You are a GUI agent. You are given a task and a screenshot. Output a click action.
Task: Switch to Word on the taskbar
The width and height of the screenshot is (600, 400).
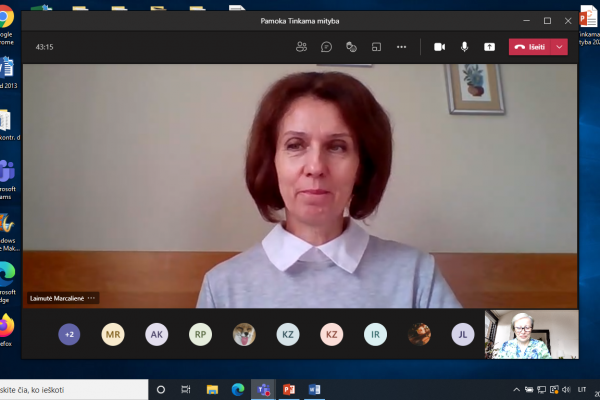pos(314,390)
